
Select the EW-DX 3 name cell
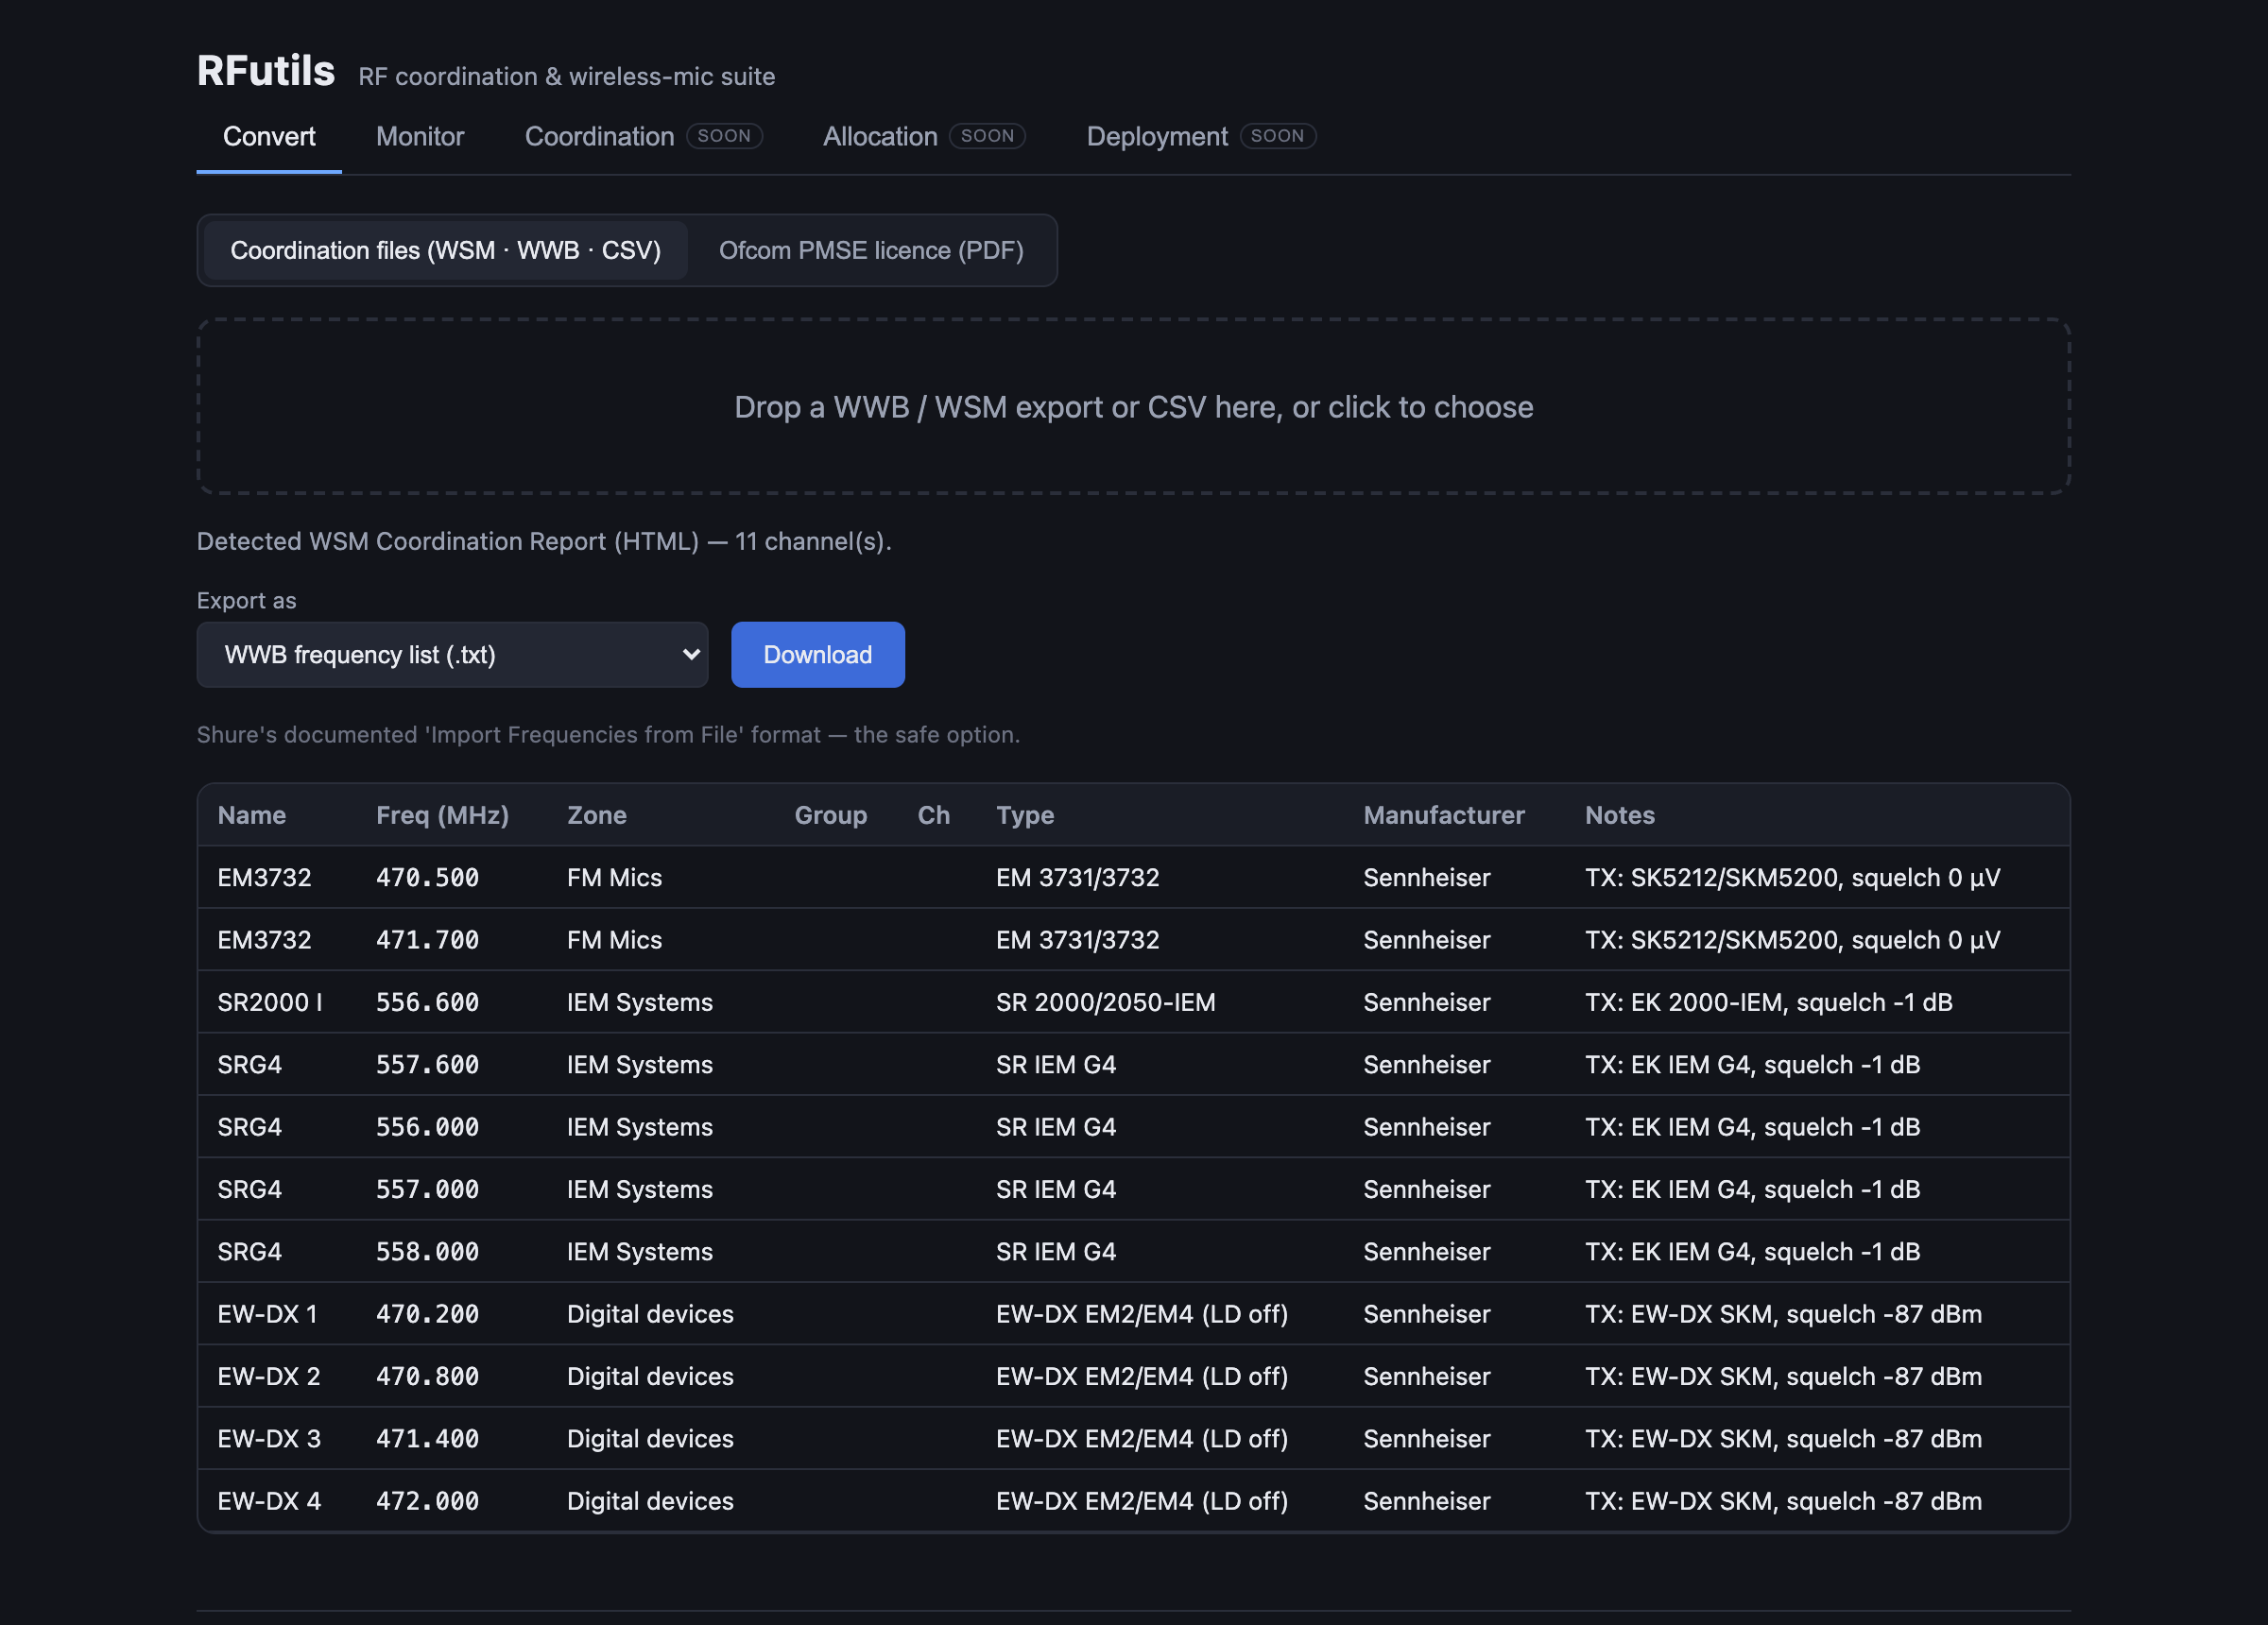[x=269, y=1439]
